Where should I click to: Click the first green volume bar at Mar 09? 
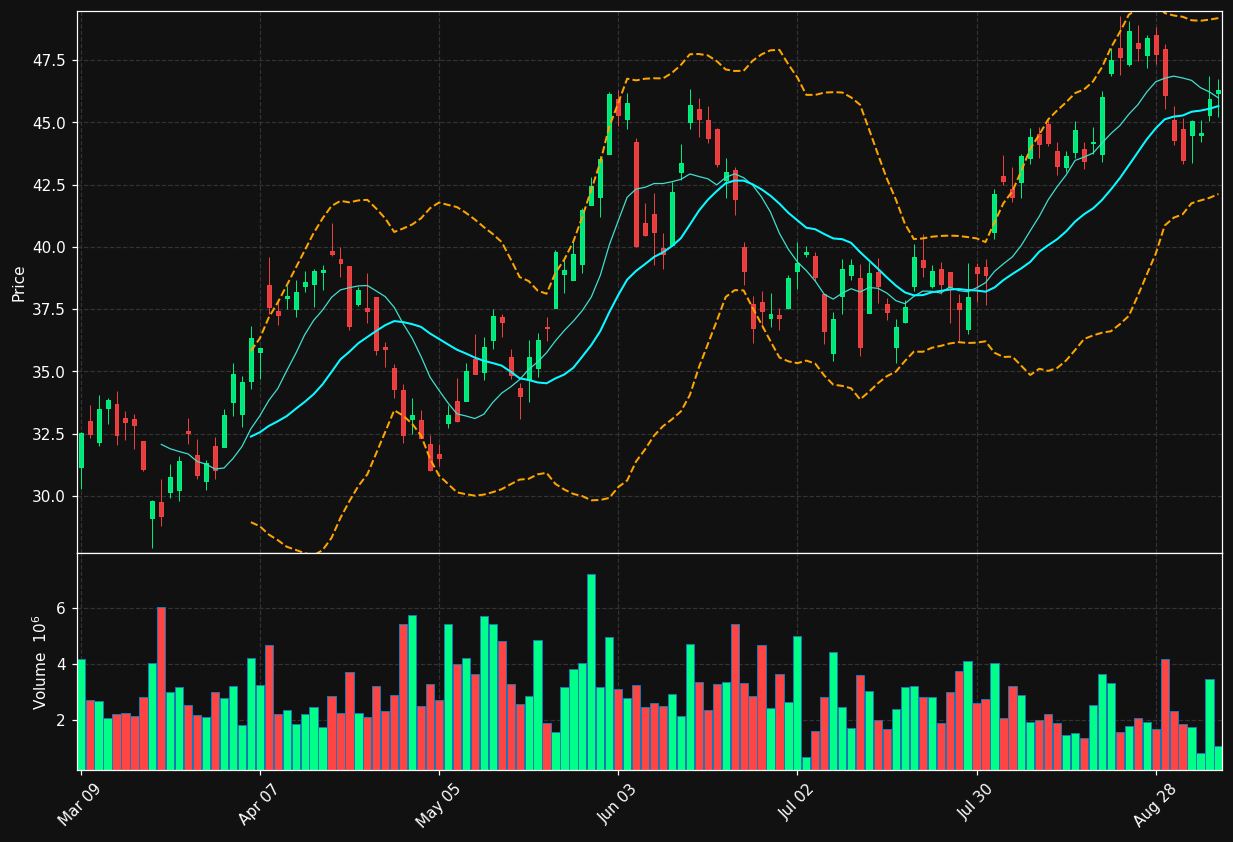pyautogui.click(x=81, y=714)
